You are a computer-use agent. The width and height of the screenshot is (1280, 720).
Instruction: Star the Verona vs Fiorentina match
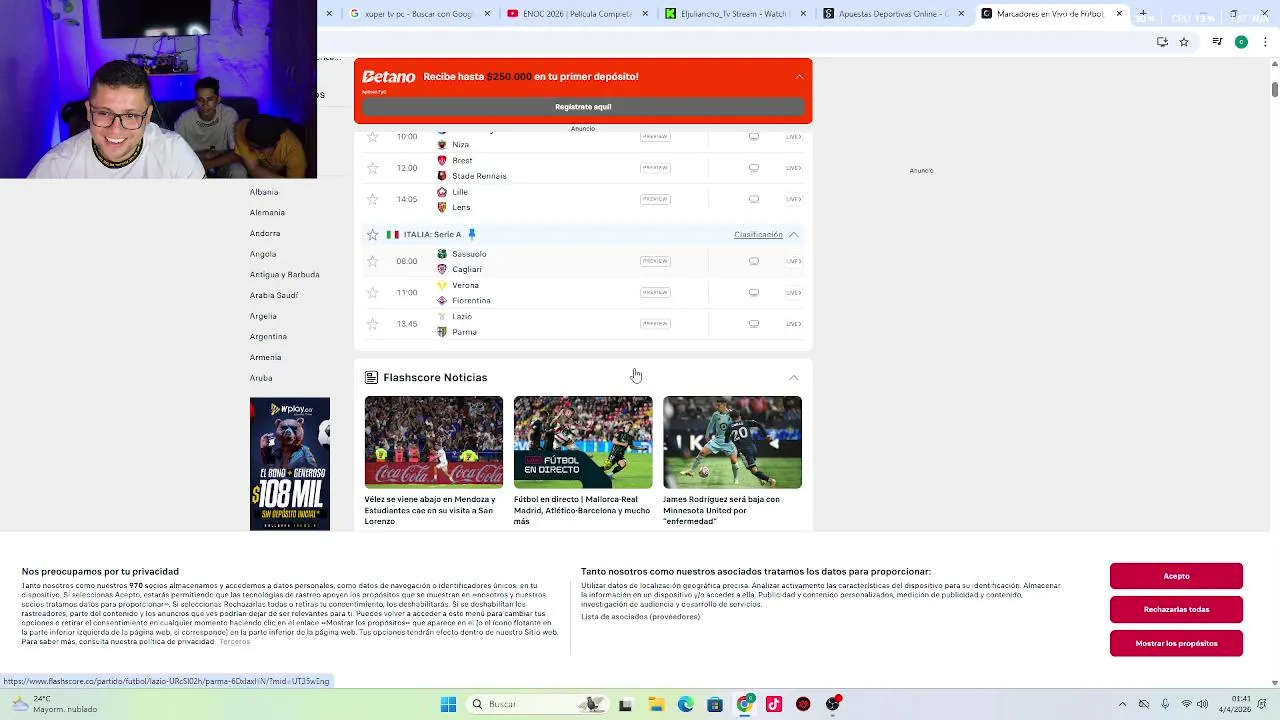tap(373, 293)
